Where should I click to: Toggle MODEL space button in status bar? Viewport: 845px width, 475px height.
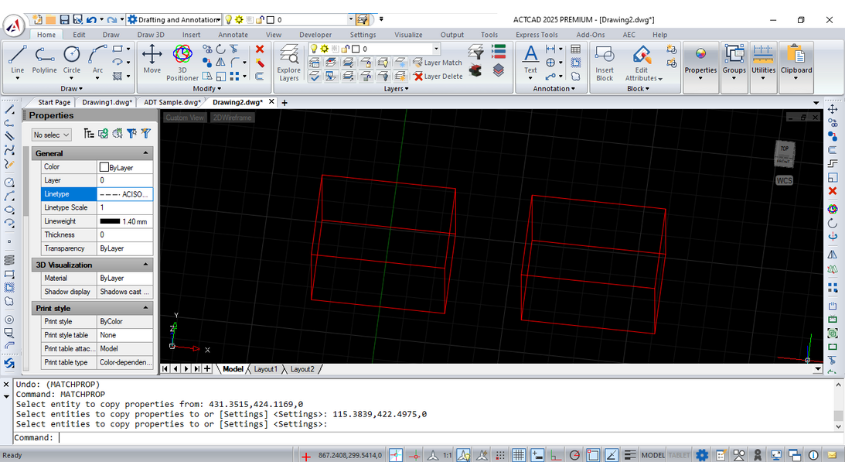tap(653, 455)
